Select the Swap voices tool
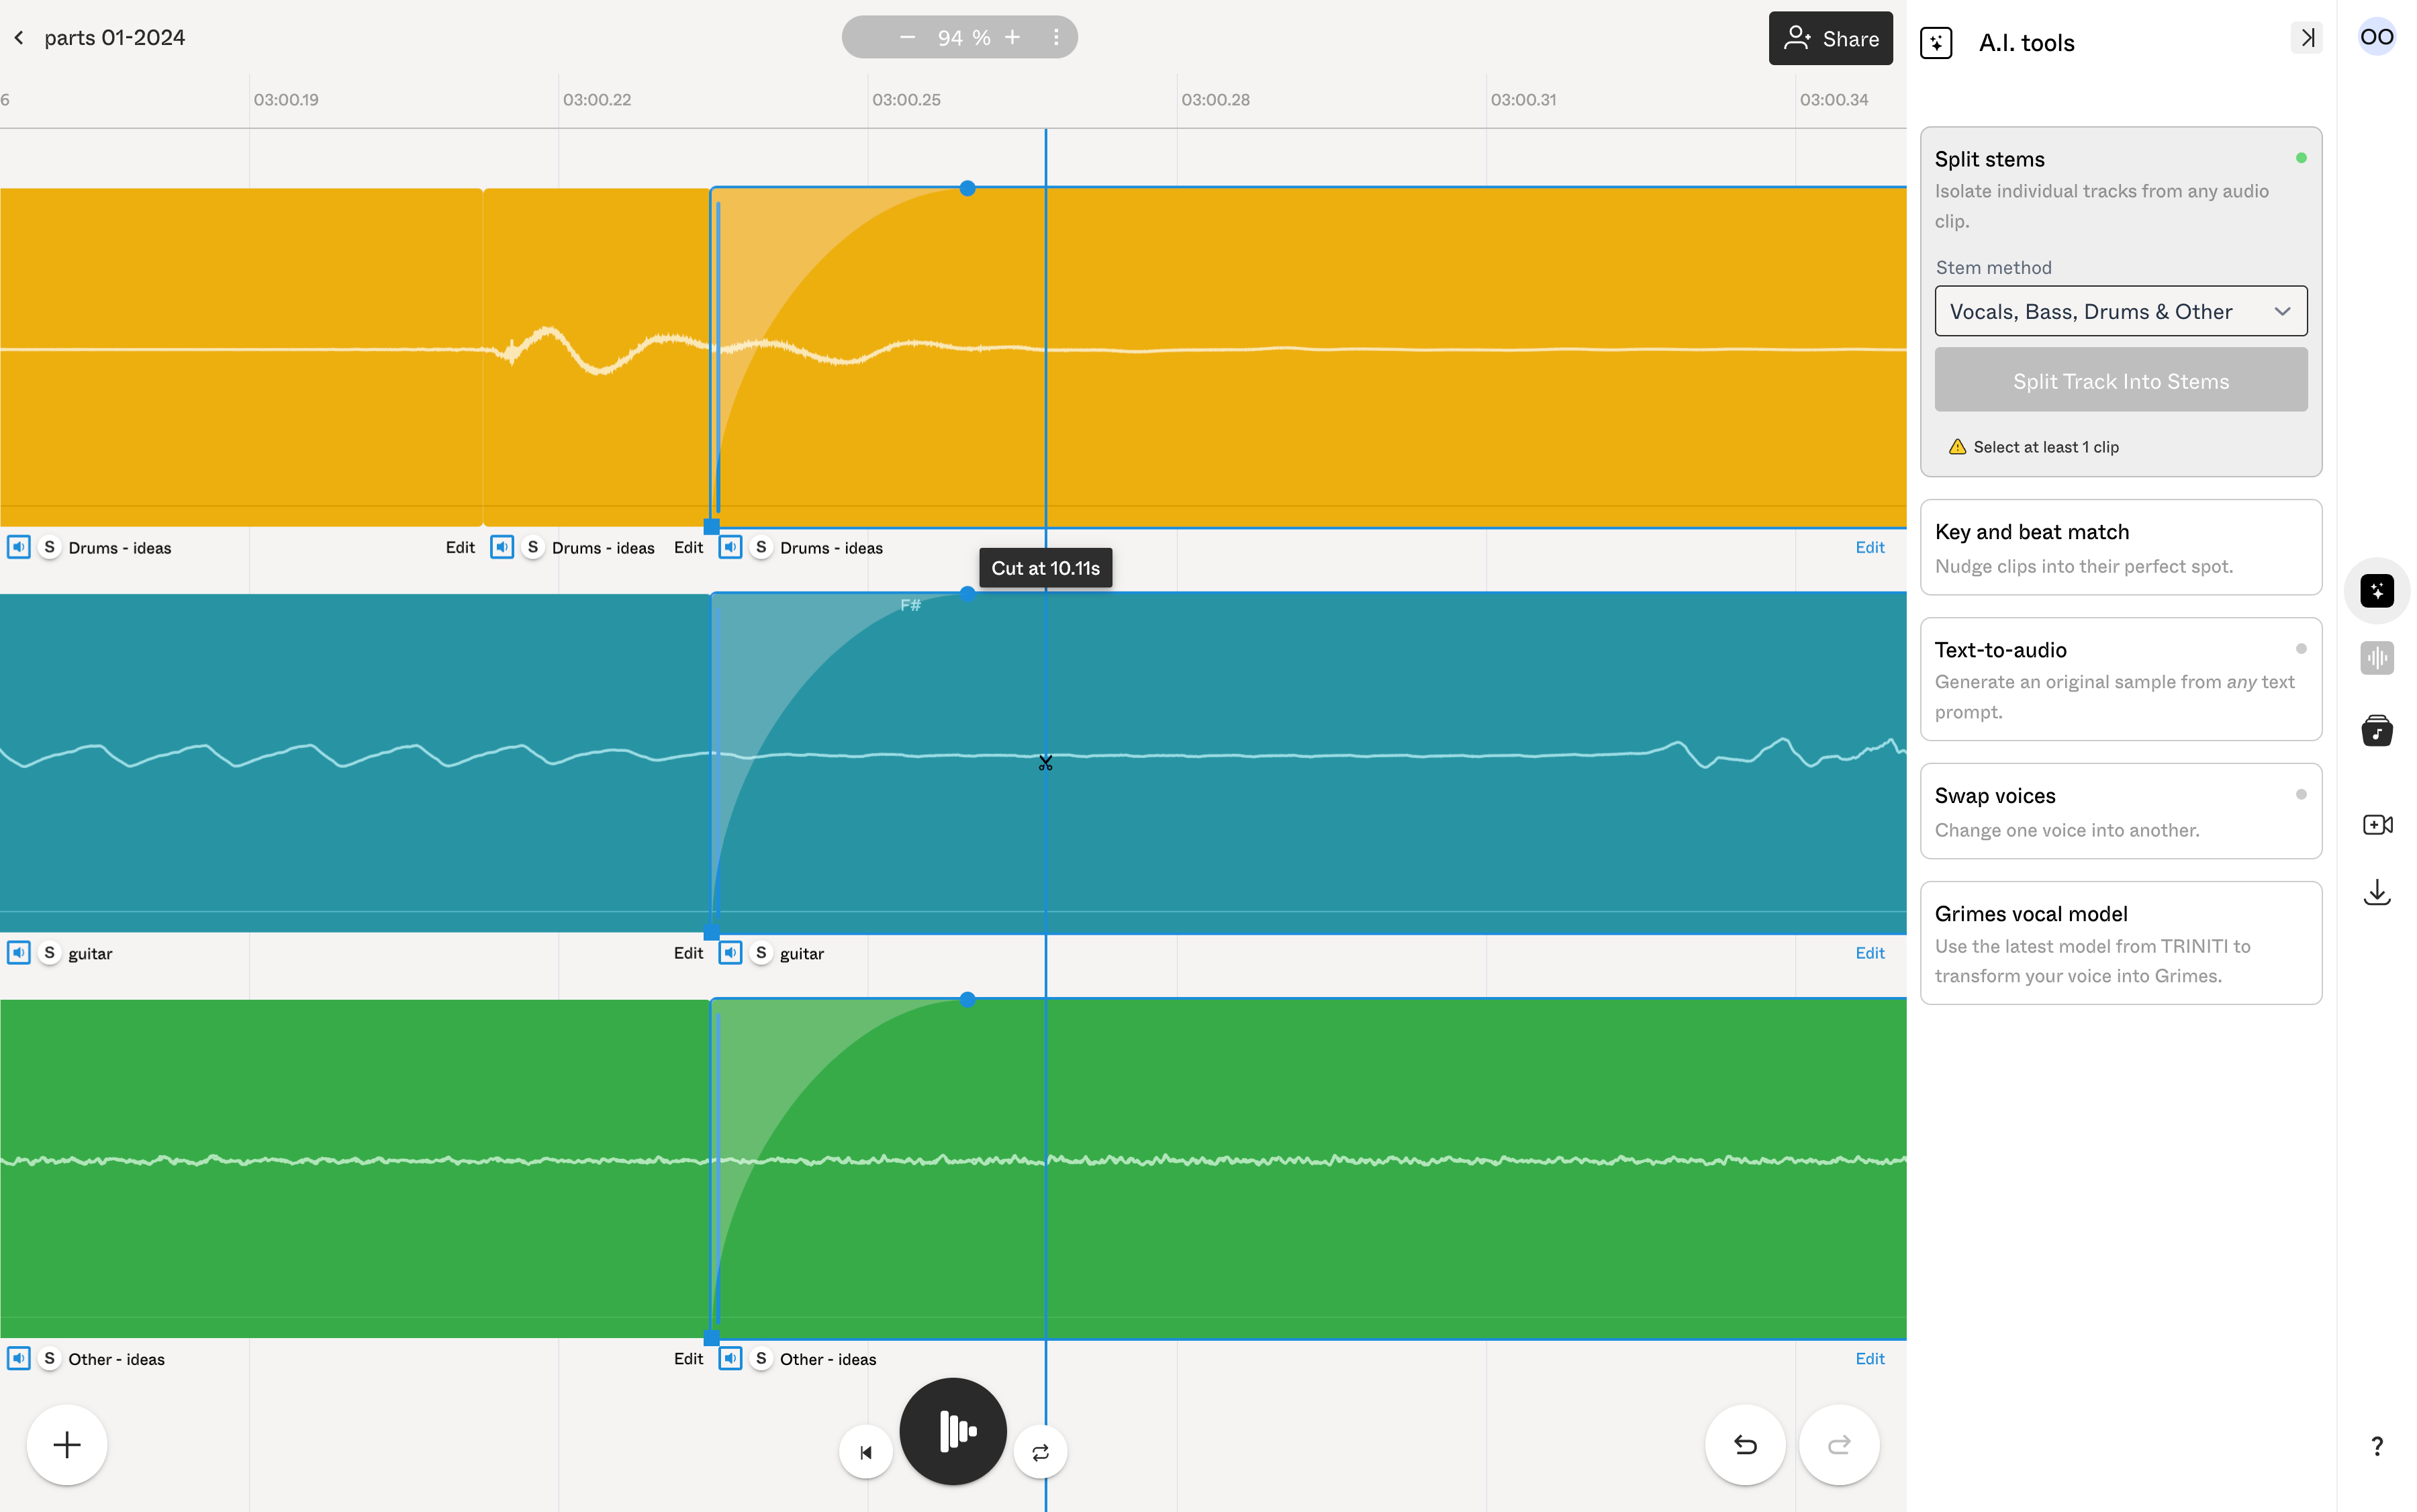 pos(2120,811)
